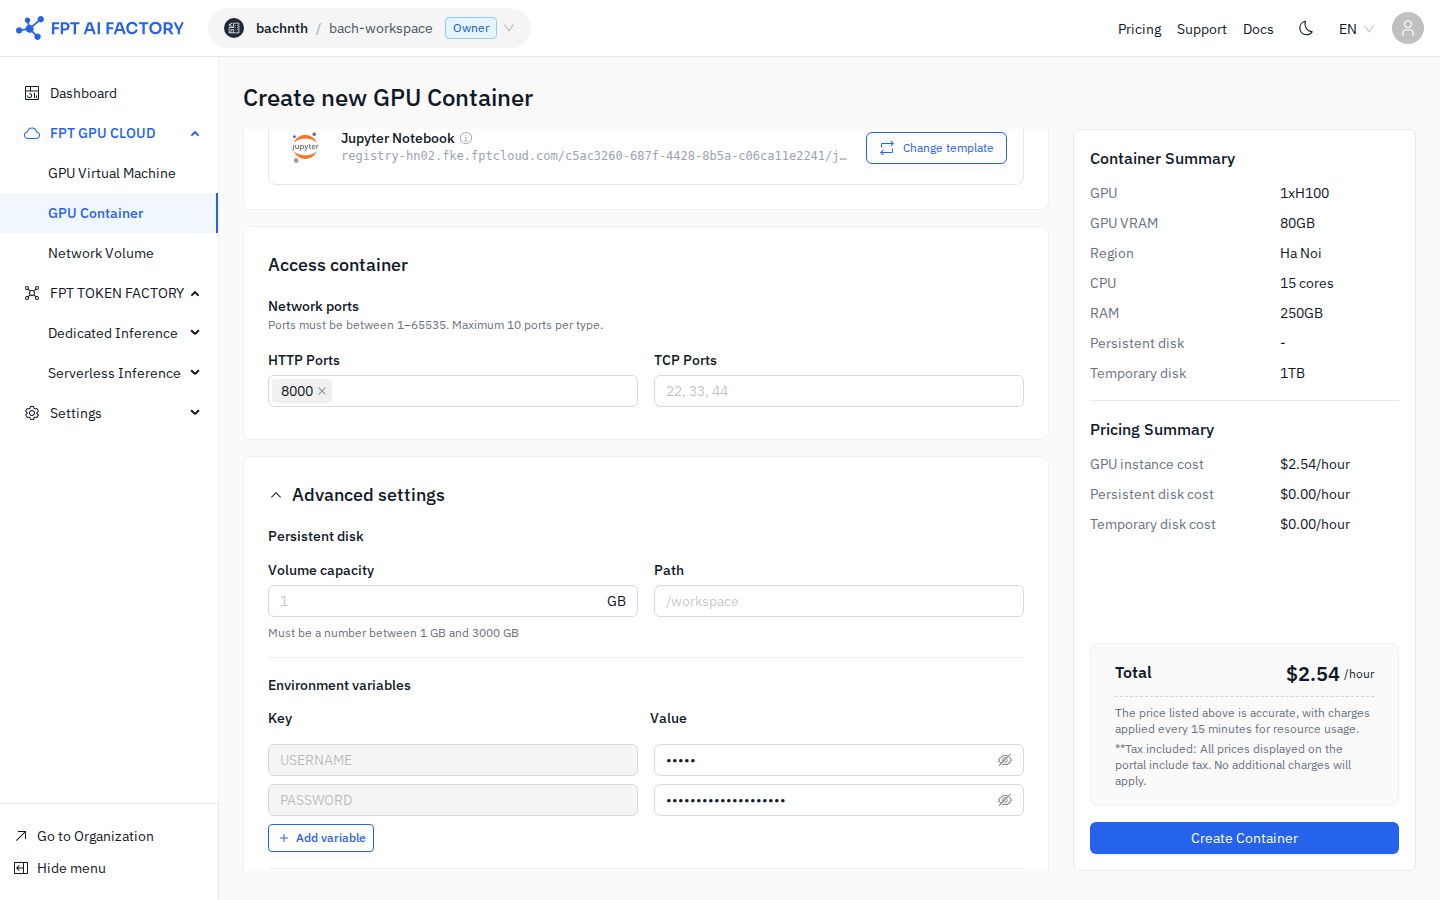Viewport: 1440px width, 900px height.
Task: Click the Change template button
Action: pyautogui.click(x=936, y=148)
